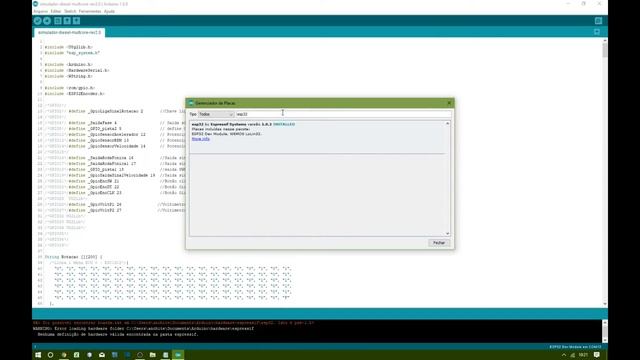
Task: Click the Open sketch toolbar icon
Action: pos(67,21)
